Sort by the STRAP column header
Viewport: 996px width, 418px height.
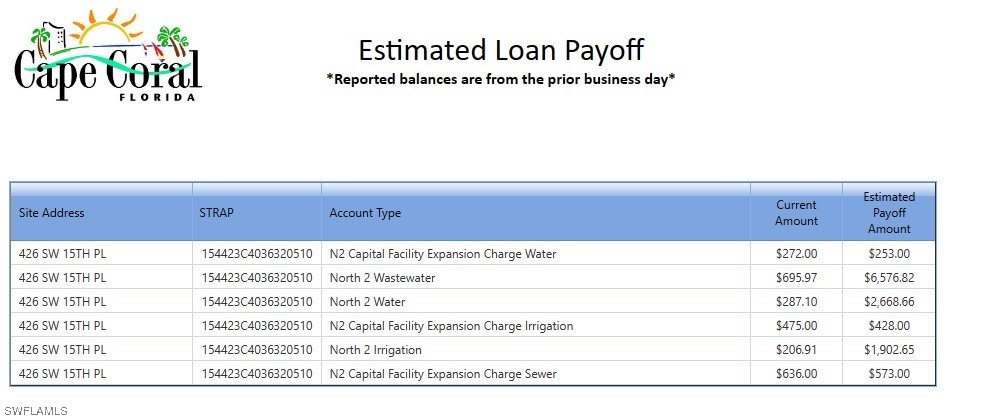216,213
